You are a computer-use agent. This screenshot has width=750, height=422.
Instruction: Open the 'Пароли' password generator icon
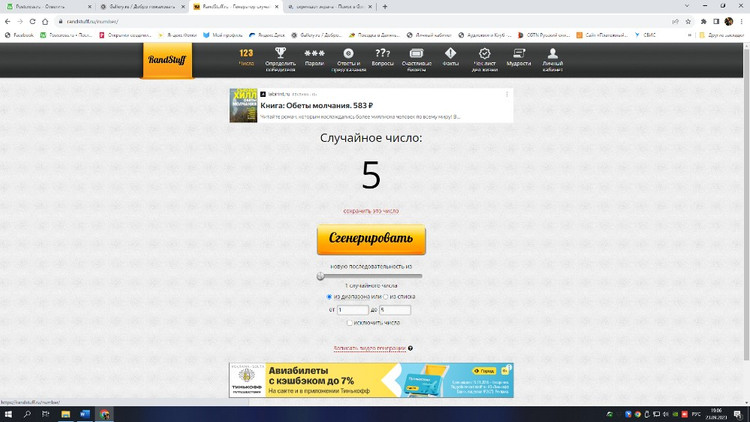(314, 58)
